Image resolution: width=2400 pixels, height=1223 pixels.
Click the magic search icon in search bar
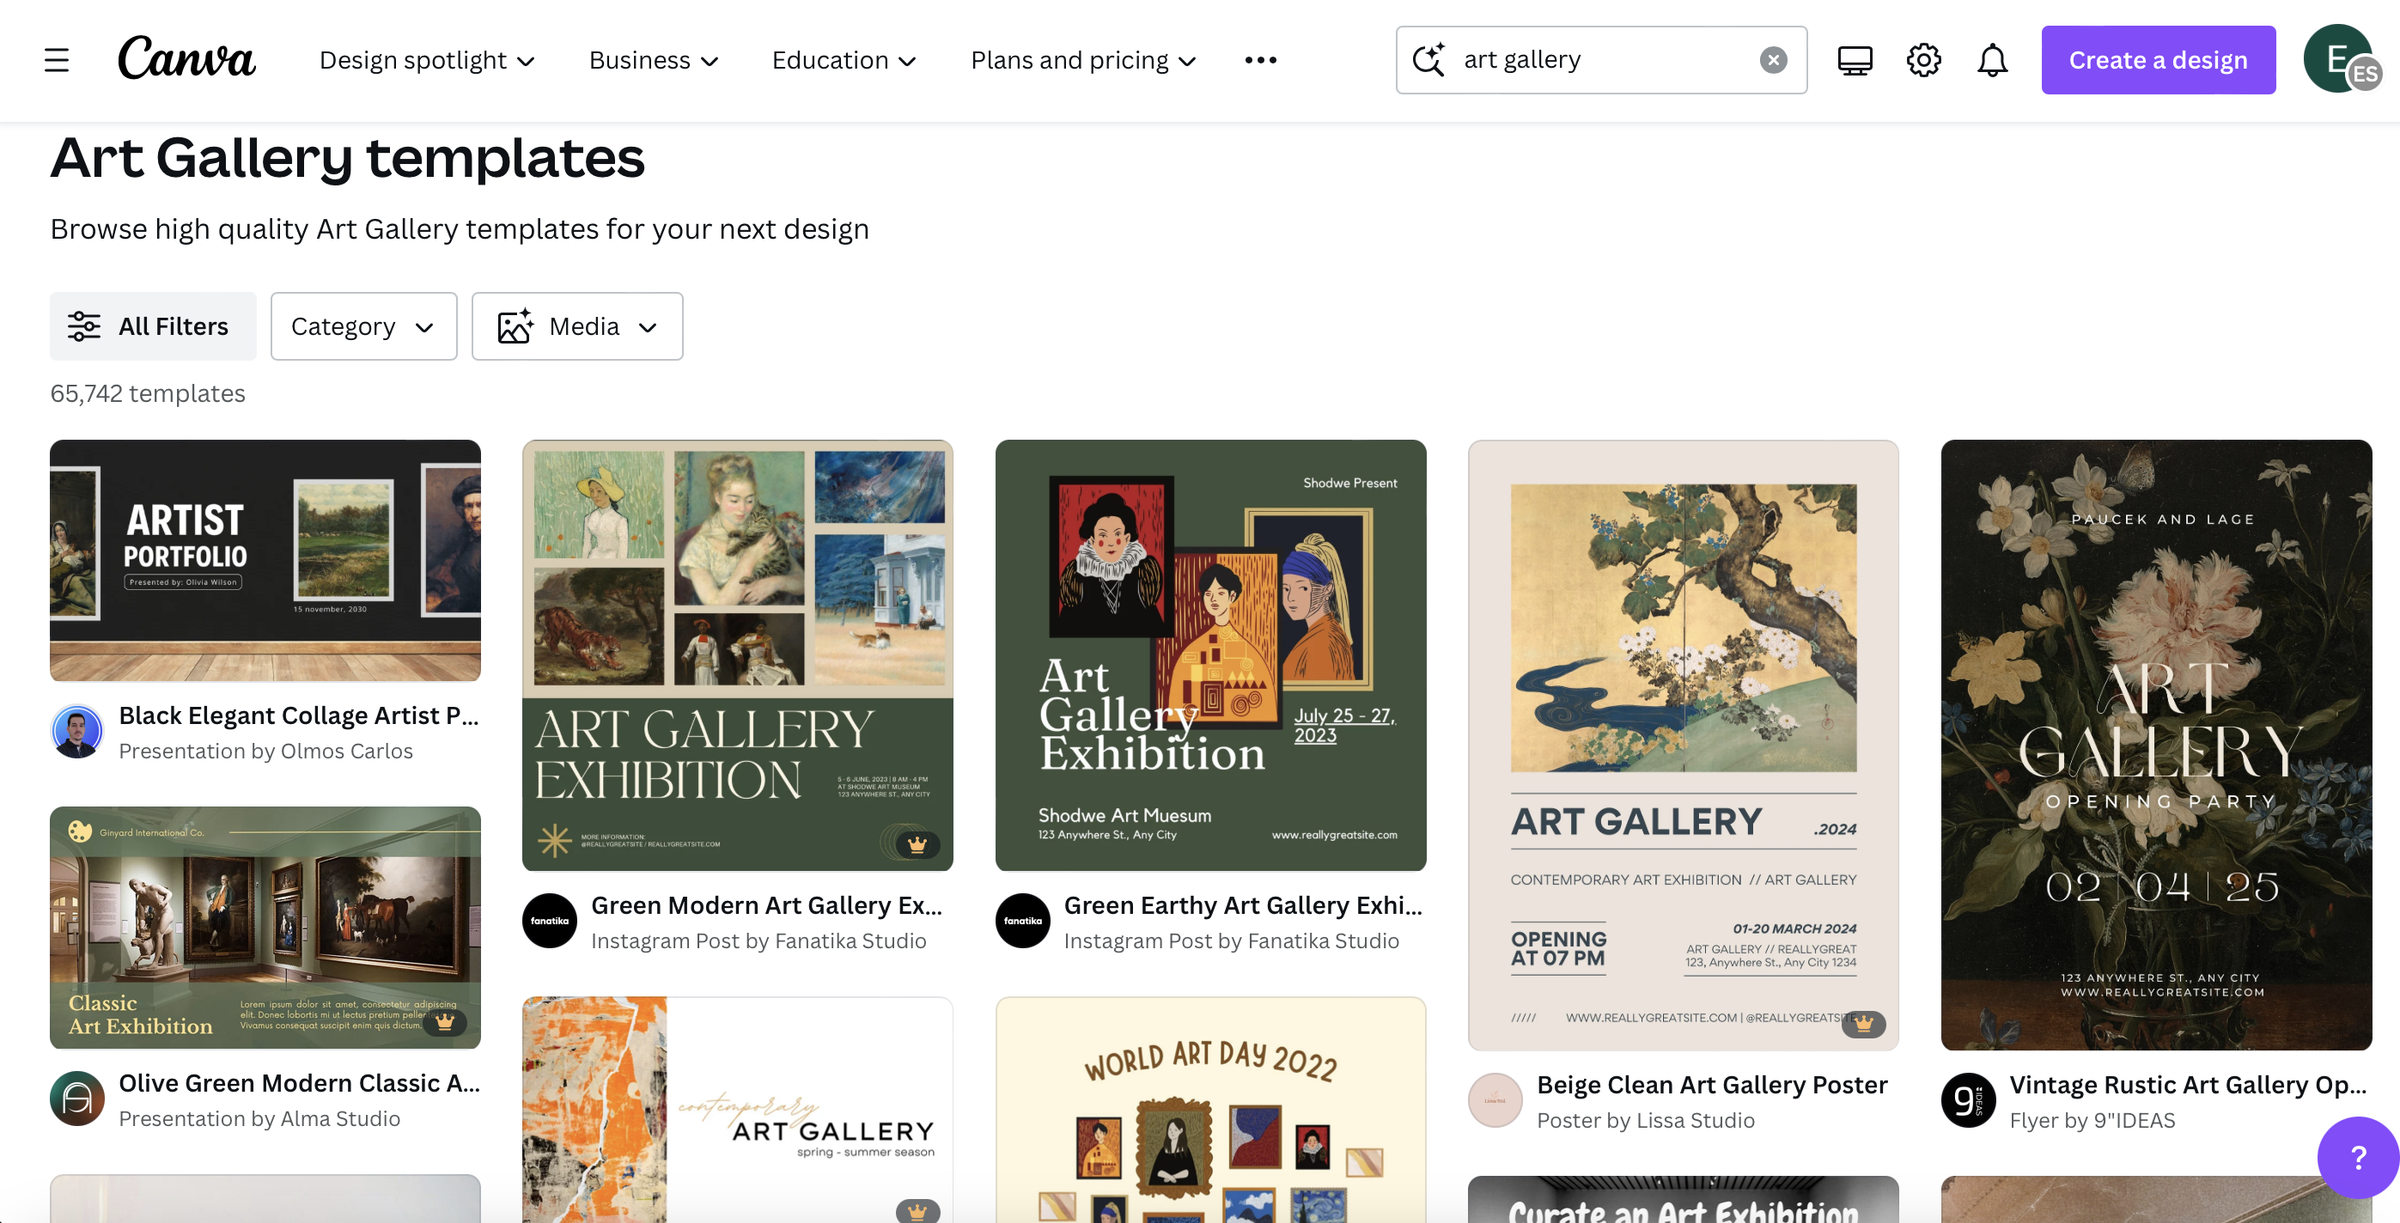click(1430, 60)
